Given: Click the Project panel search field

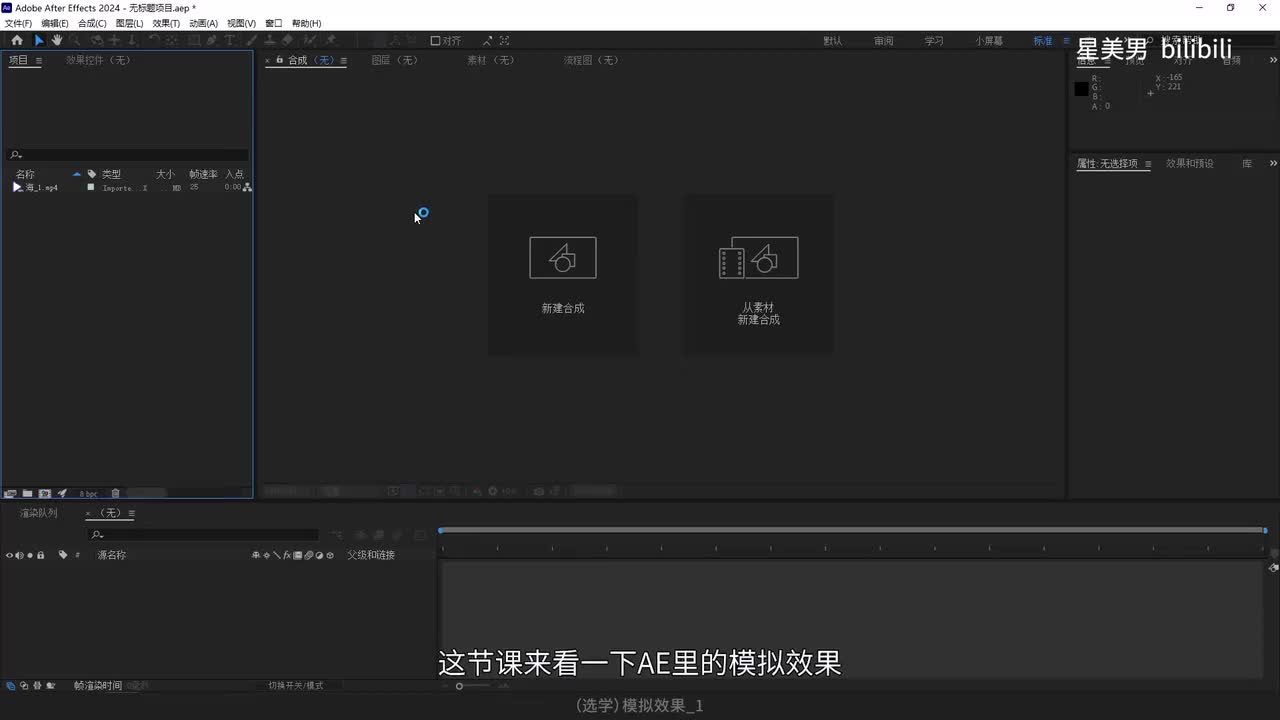Looking at the screenshot, I should [x=127, y=155].
